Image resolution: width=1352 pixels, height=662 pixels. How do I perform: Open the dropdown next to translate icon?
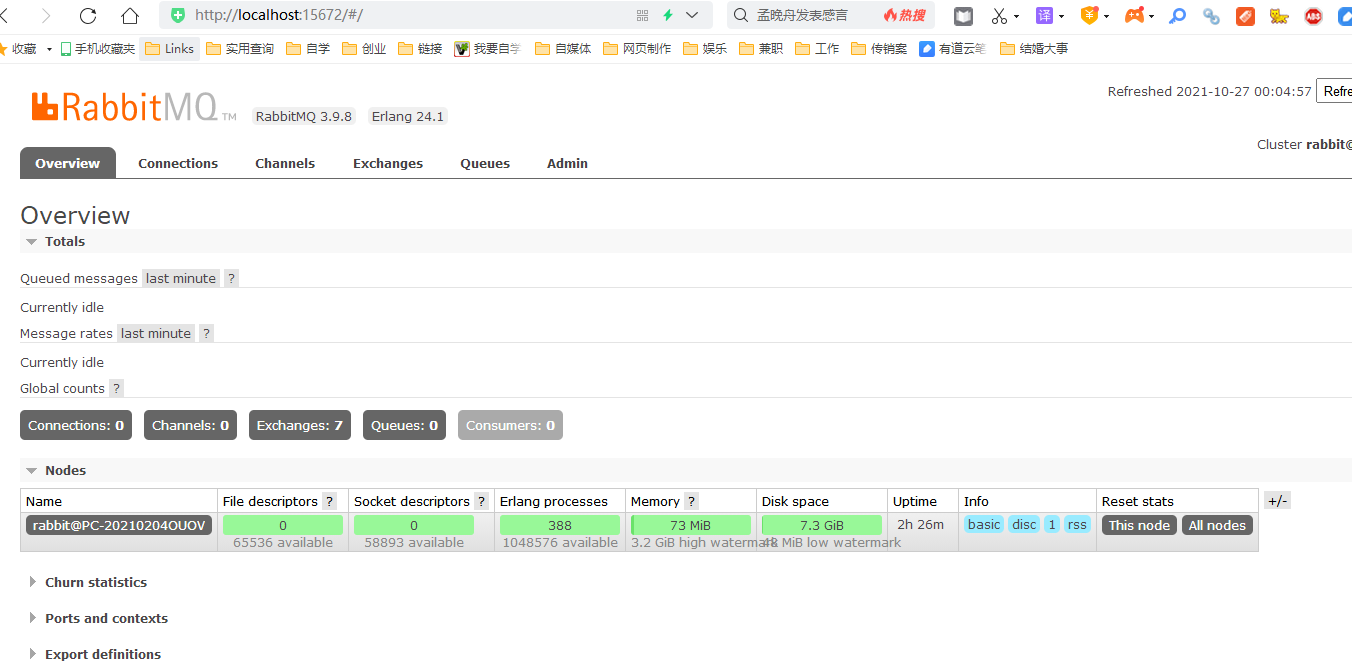1061,16
